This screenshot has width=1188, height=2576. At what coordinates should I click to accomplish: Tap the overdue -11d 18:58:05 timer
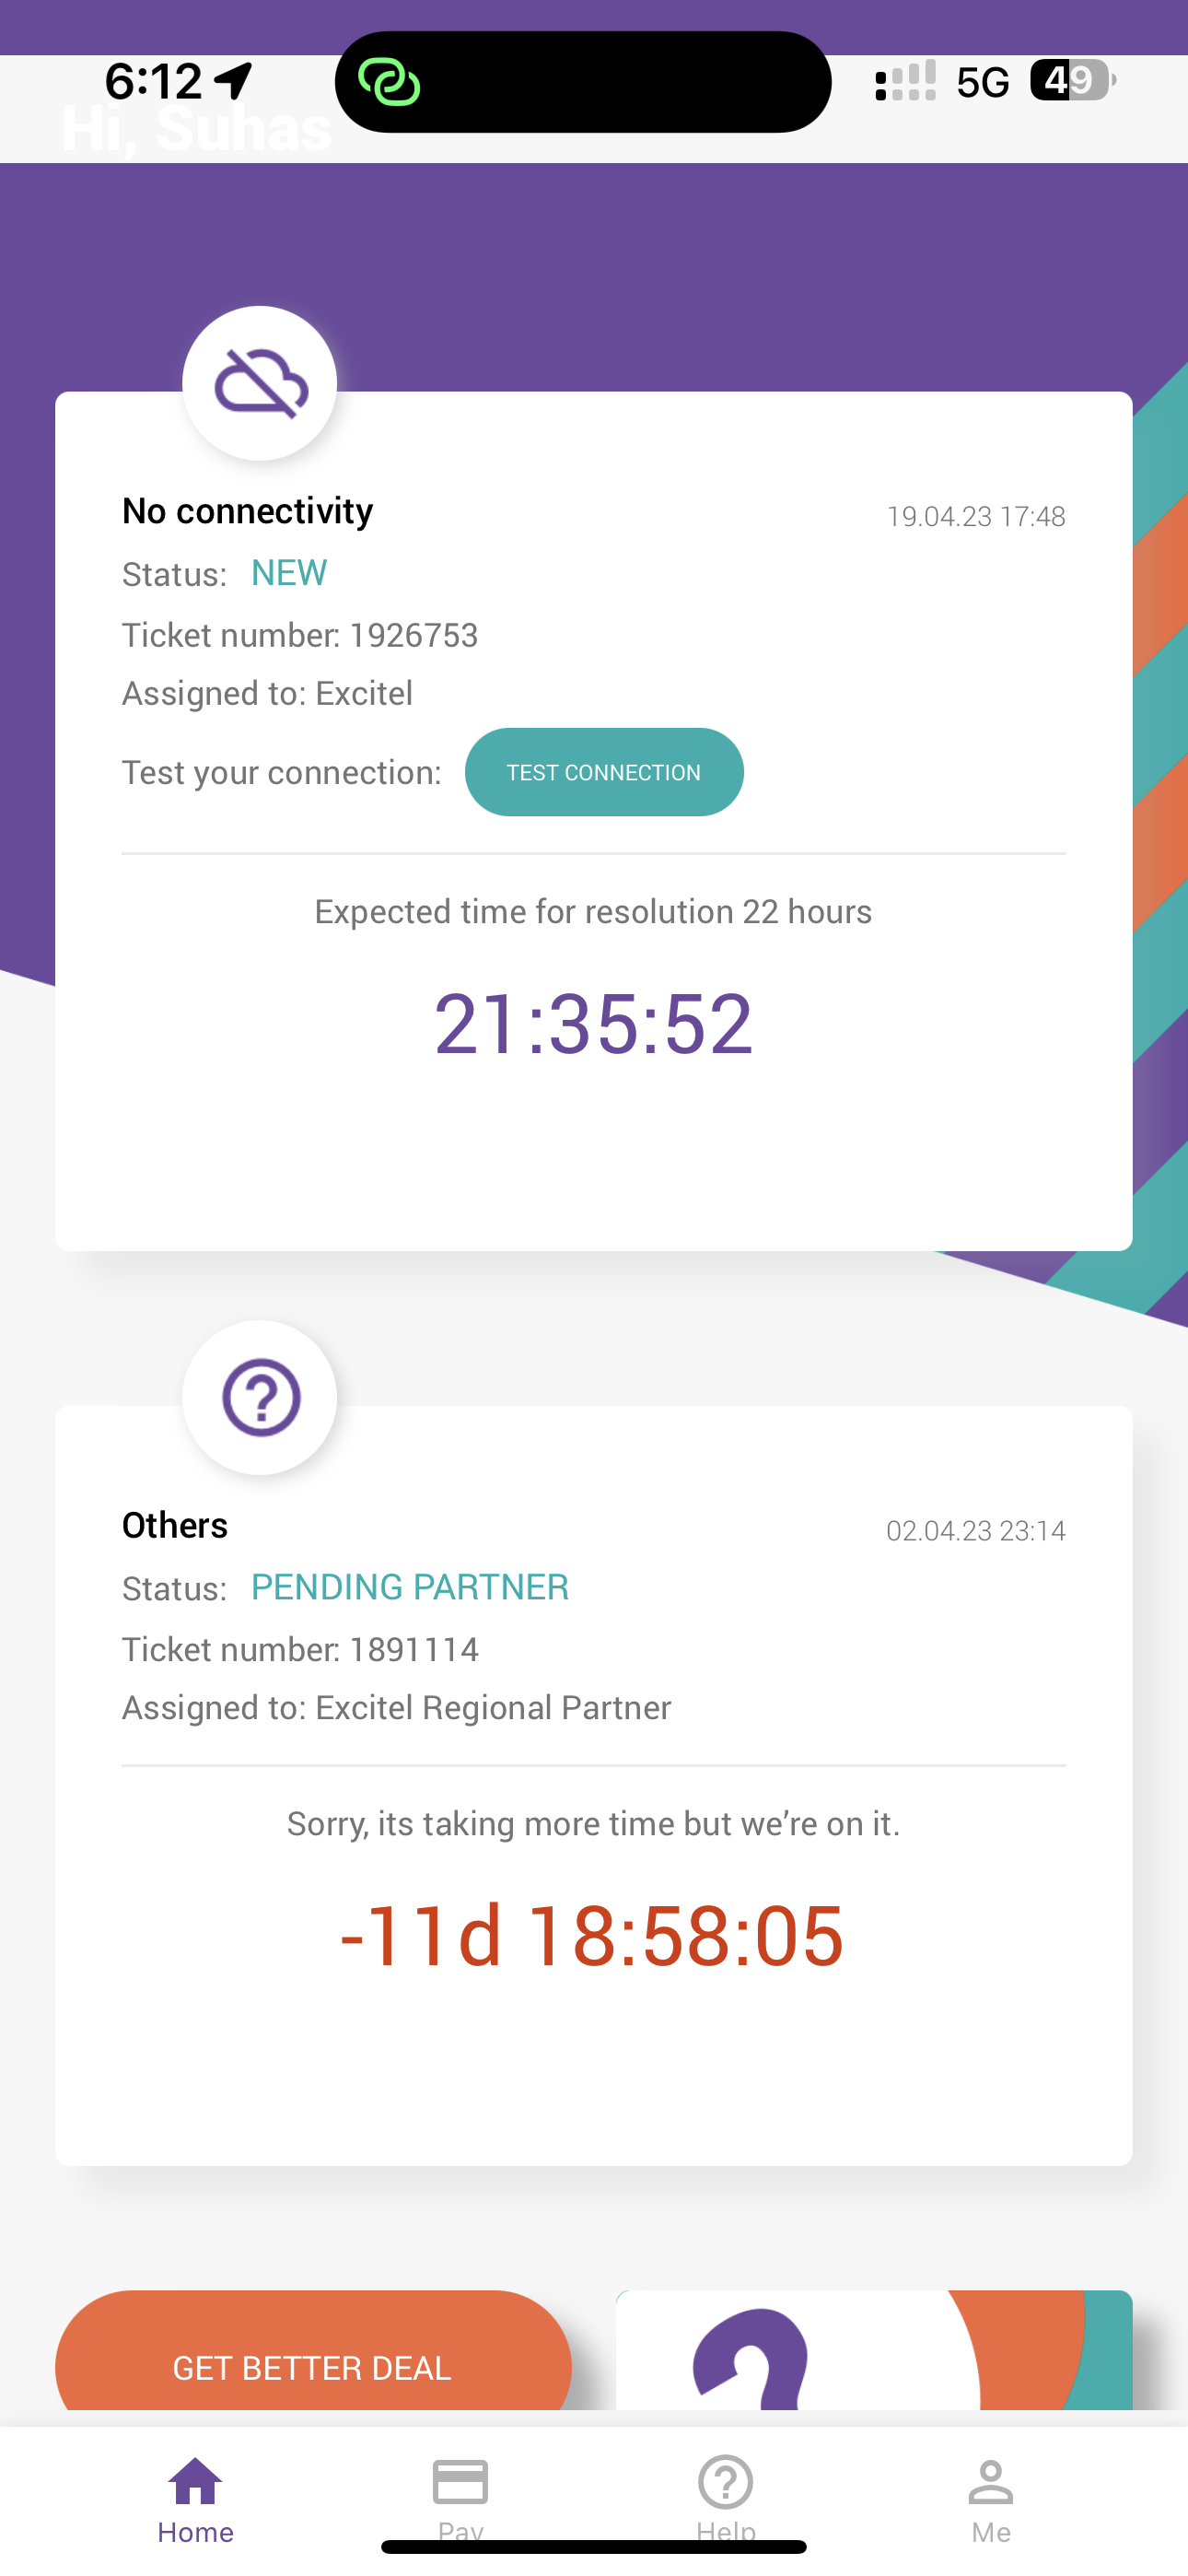click(593, 1935)
